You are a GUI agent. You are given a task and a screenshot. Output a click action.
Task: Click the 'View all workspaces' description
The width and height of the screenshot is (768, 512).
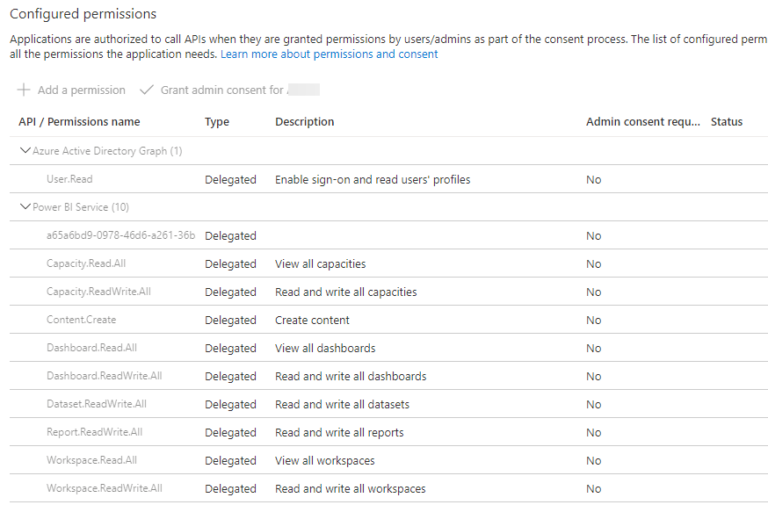coord(325,460)
